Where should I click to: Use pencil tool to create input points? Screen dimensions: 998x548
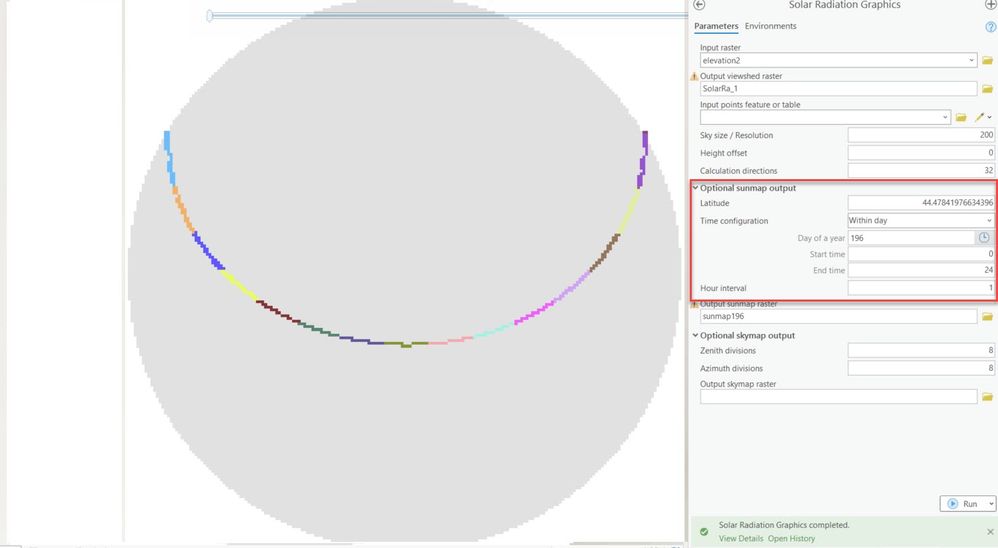979,117
